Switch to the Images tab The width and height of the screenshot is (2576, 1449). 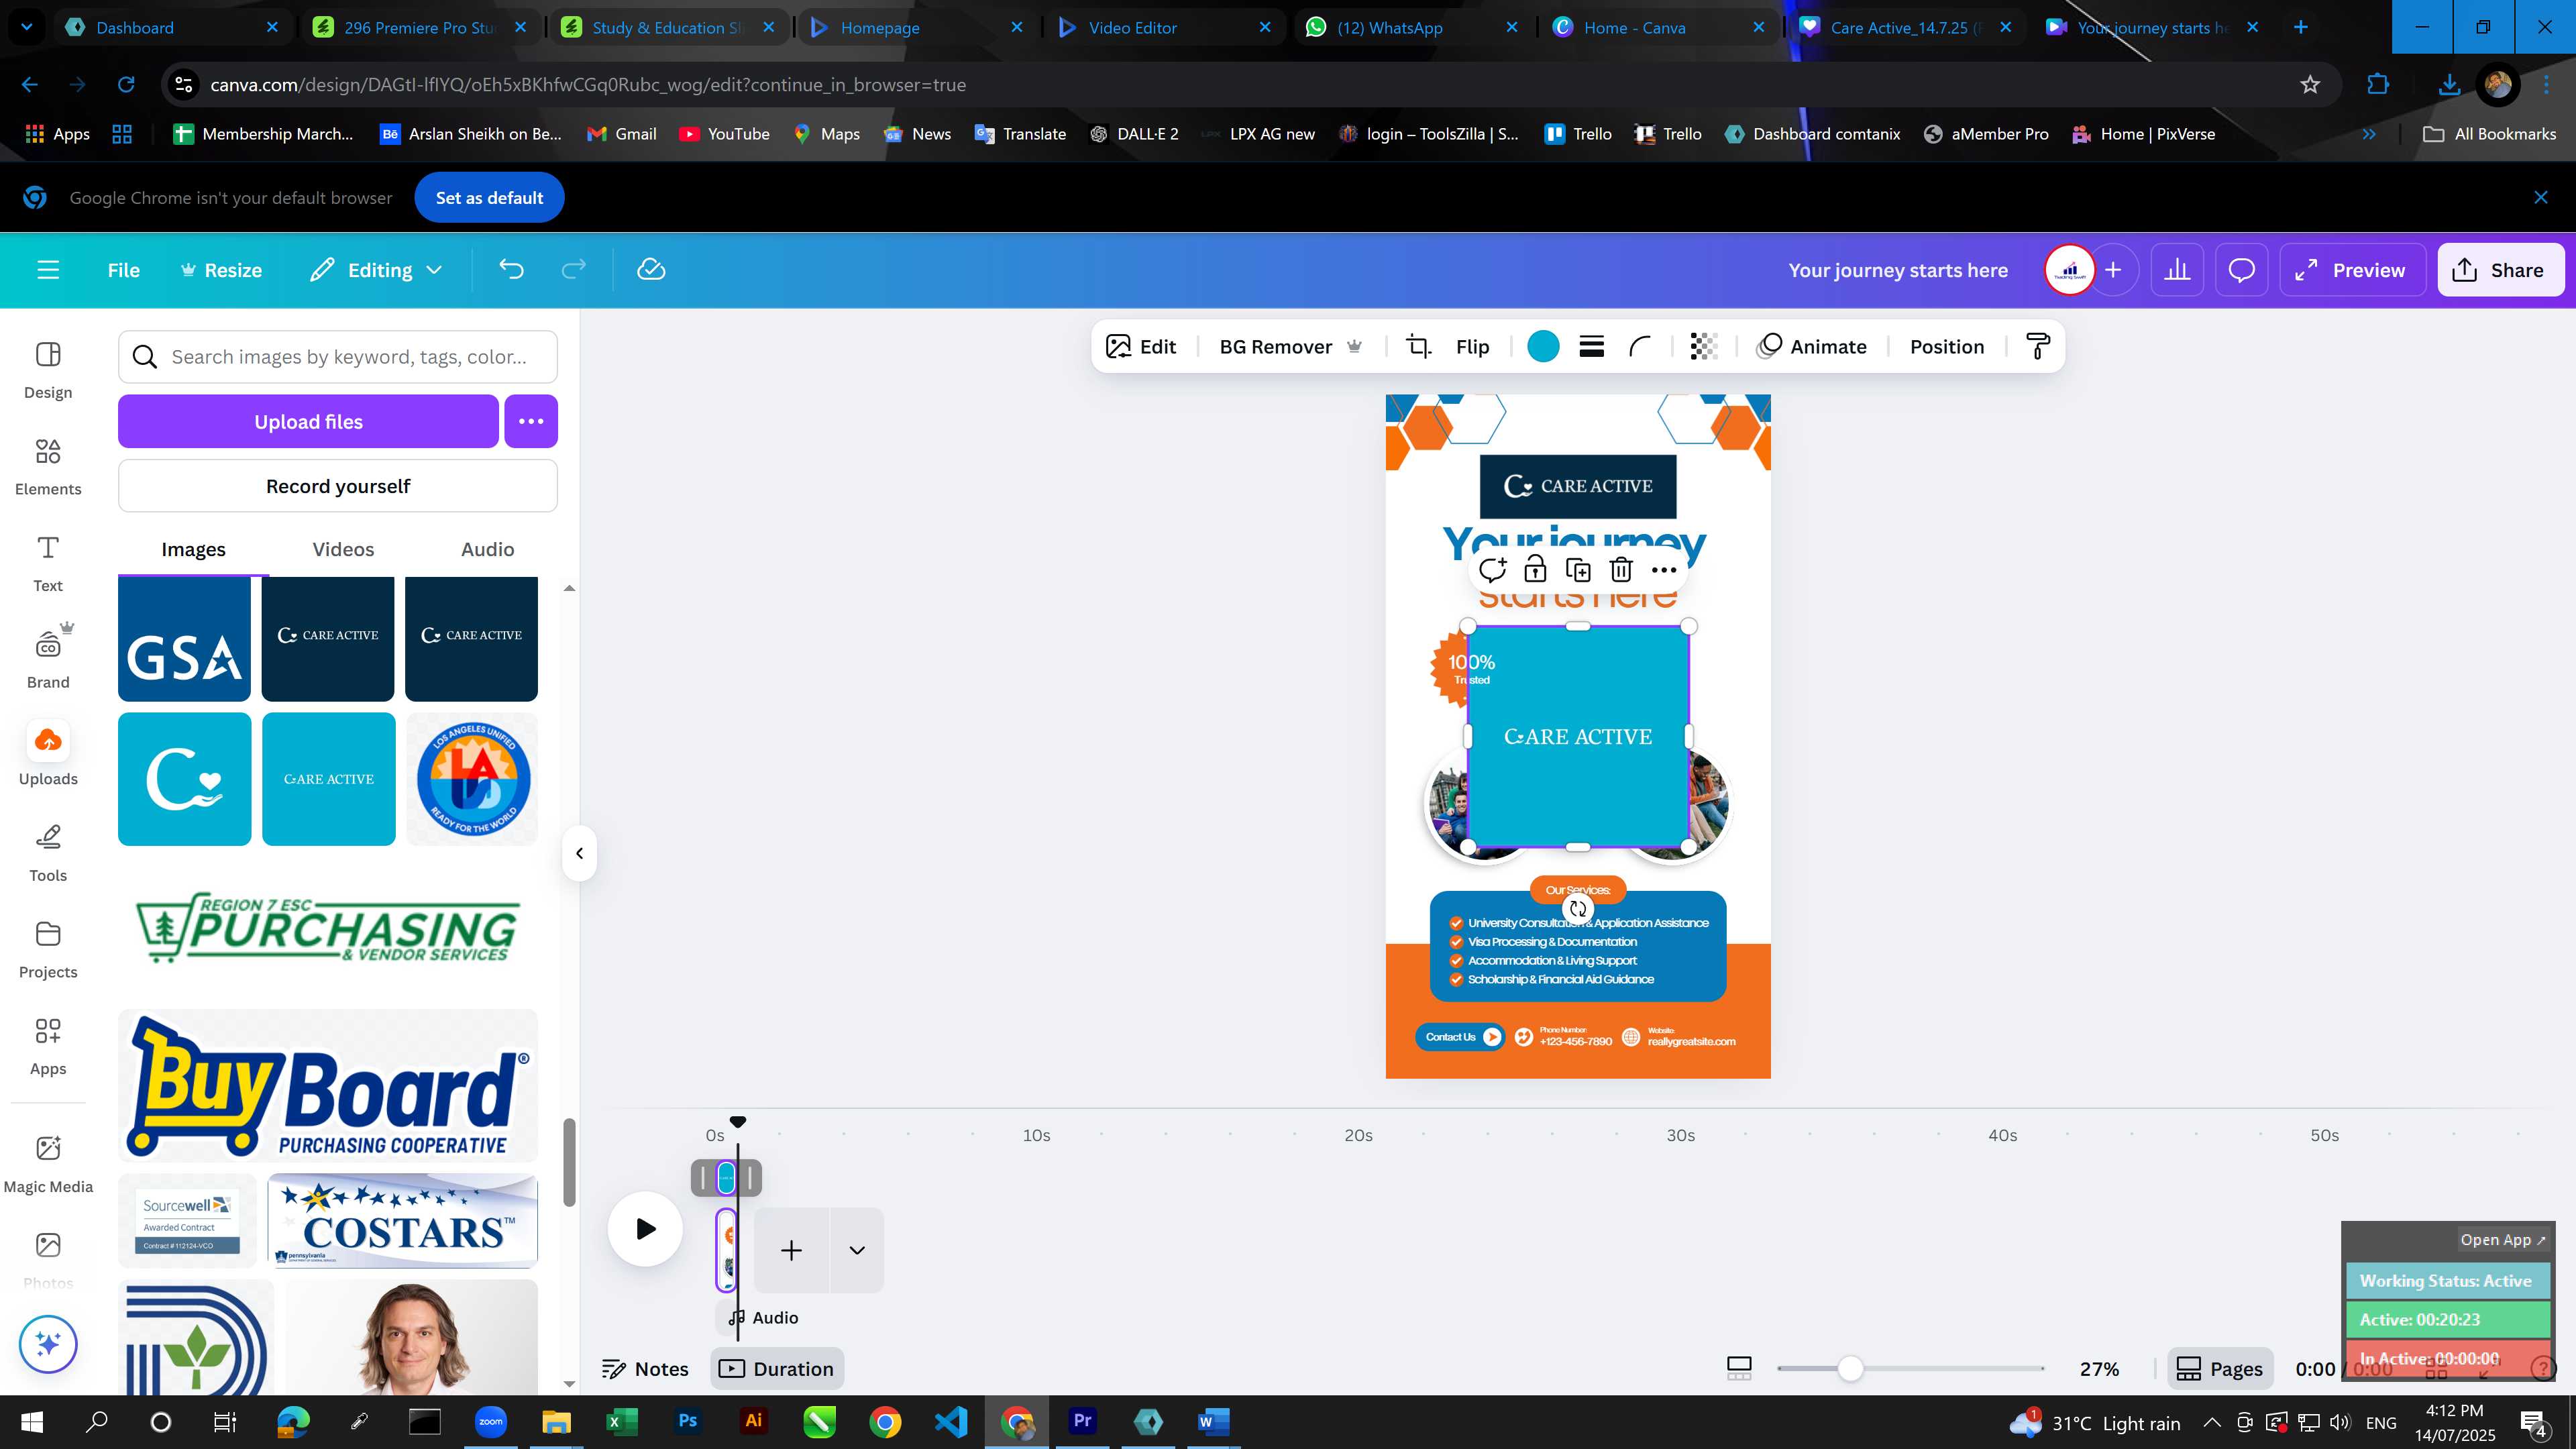(x=194, y=550)
